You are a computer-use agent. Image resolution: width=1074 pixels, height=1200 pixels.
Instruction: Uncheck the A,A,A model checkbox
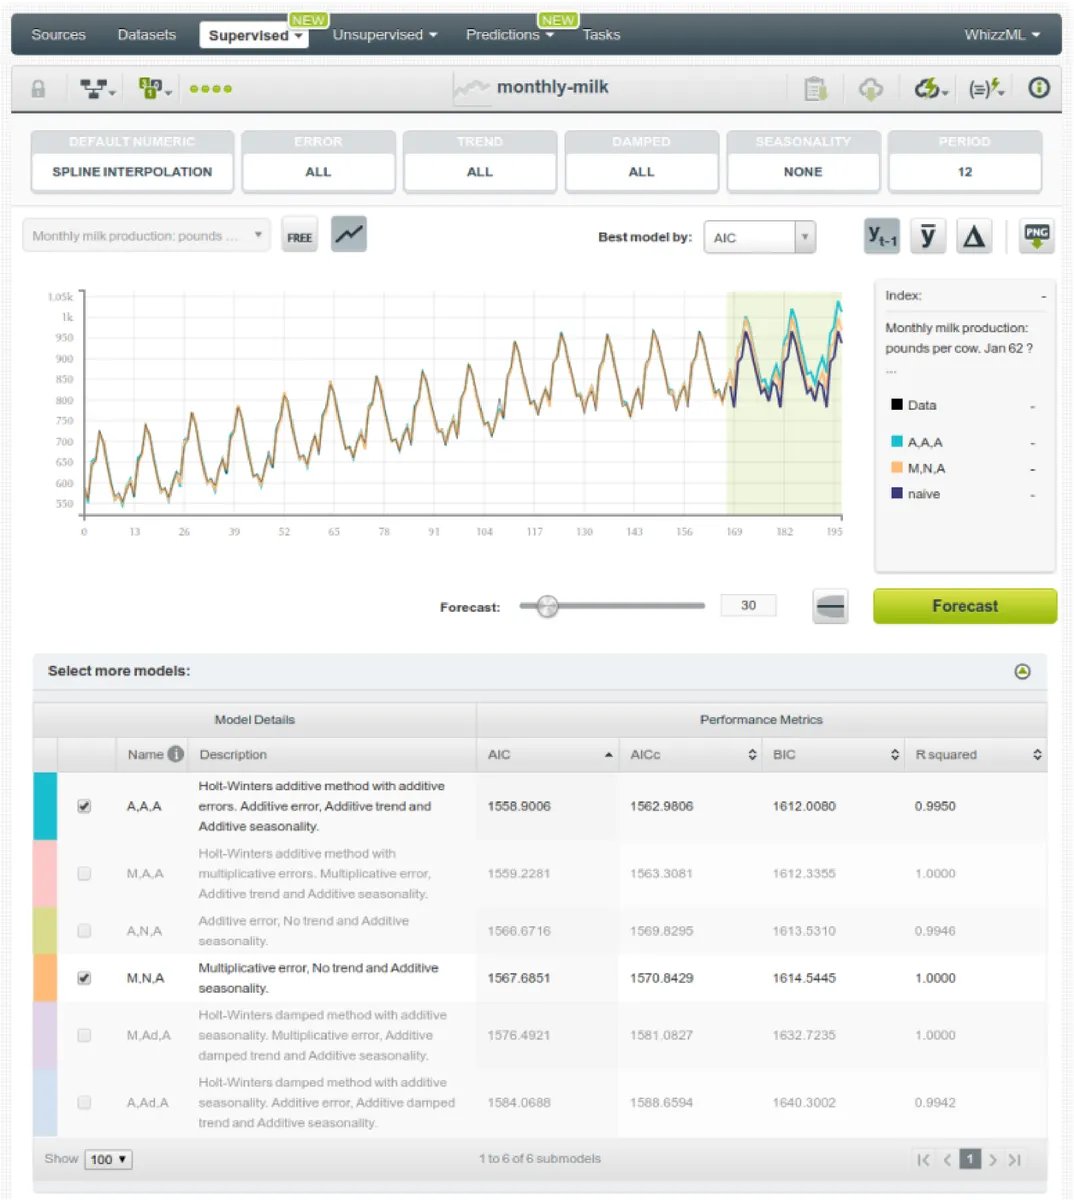point(84,806)
